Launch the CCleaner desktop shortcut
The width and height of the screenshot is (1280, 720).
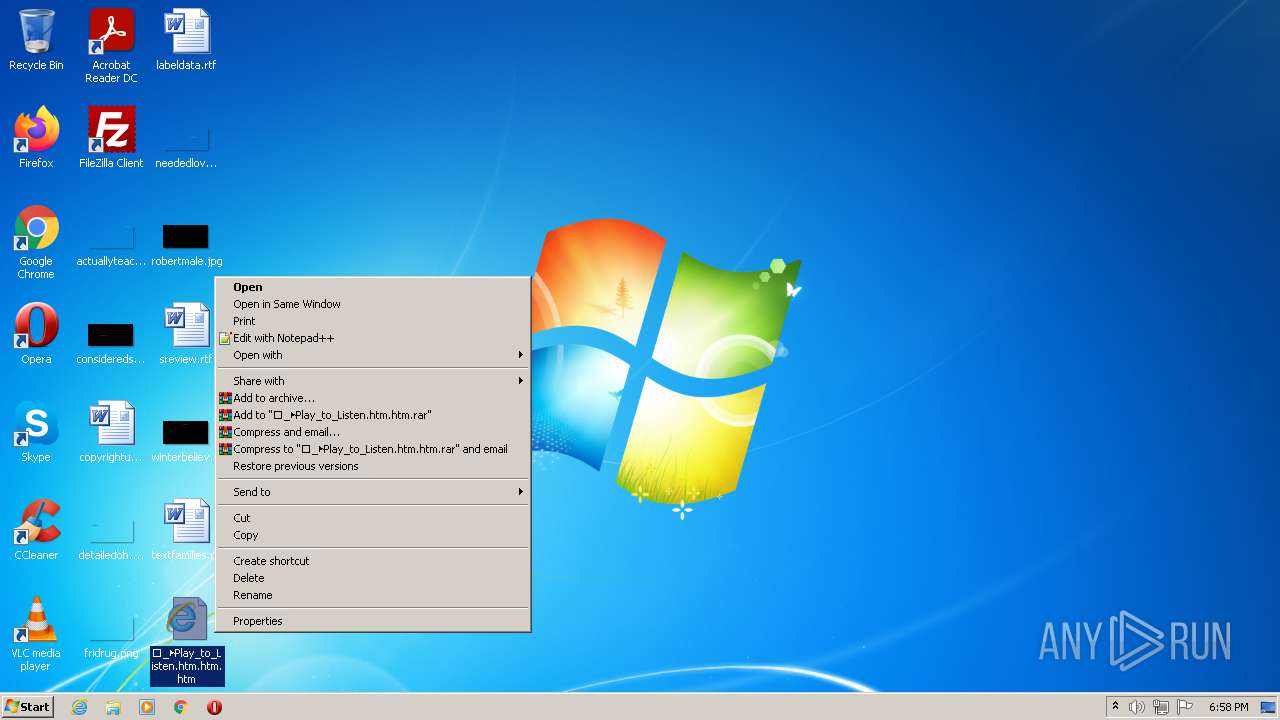(36, 530)
